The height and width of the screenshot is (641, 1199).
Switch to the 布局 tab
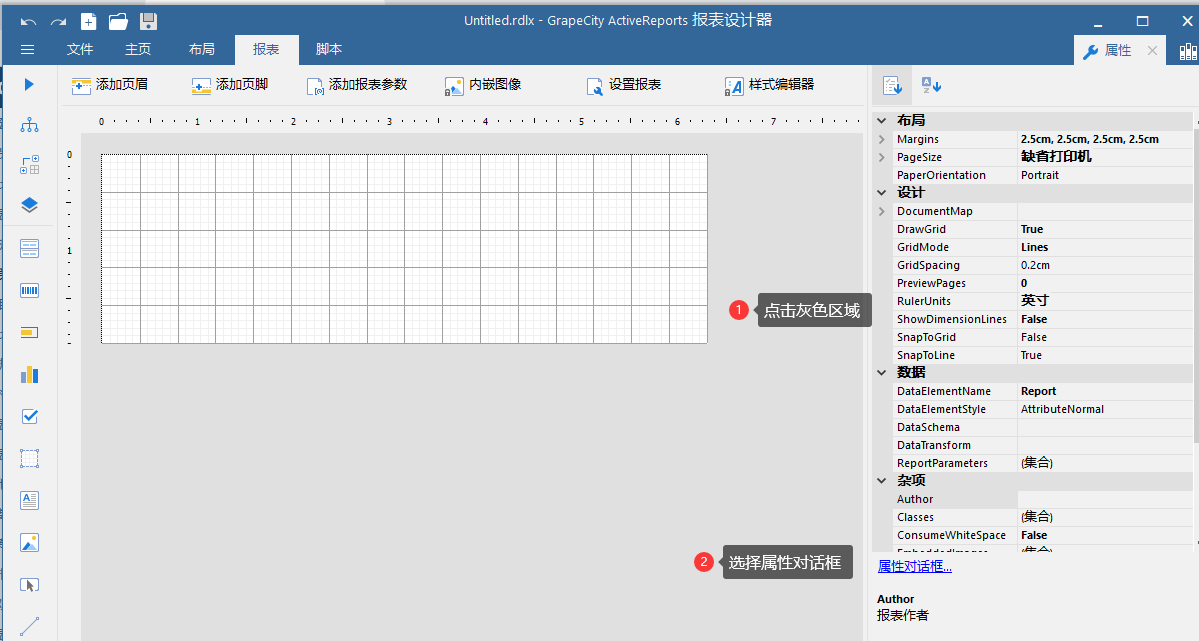(x=201, y=50)
